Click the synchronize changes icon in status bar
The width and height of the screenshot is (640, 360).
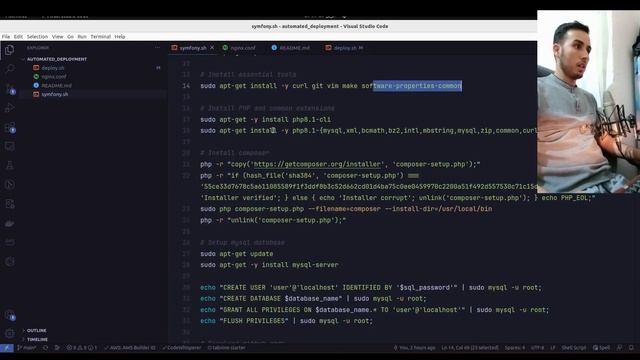pos(45,348)
